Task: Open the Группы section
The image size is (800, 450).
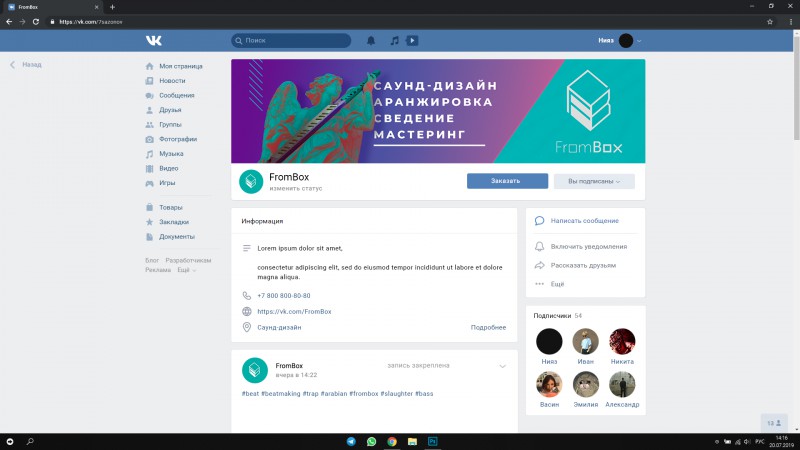Action: [x=170, y=124]
